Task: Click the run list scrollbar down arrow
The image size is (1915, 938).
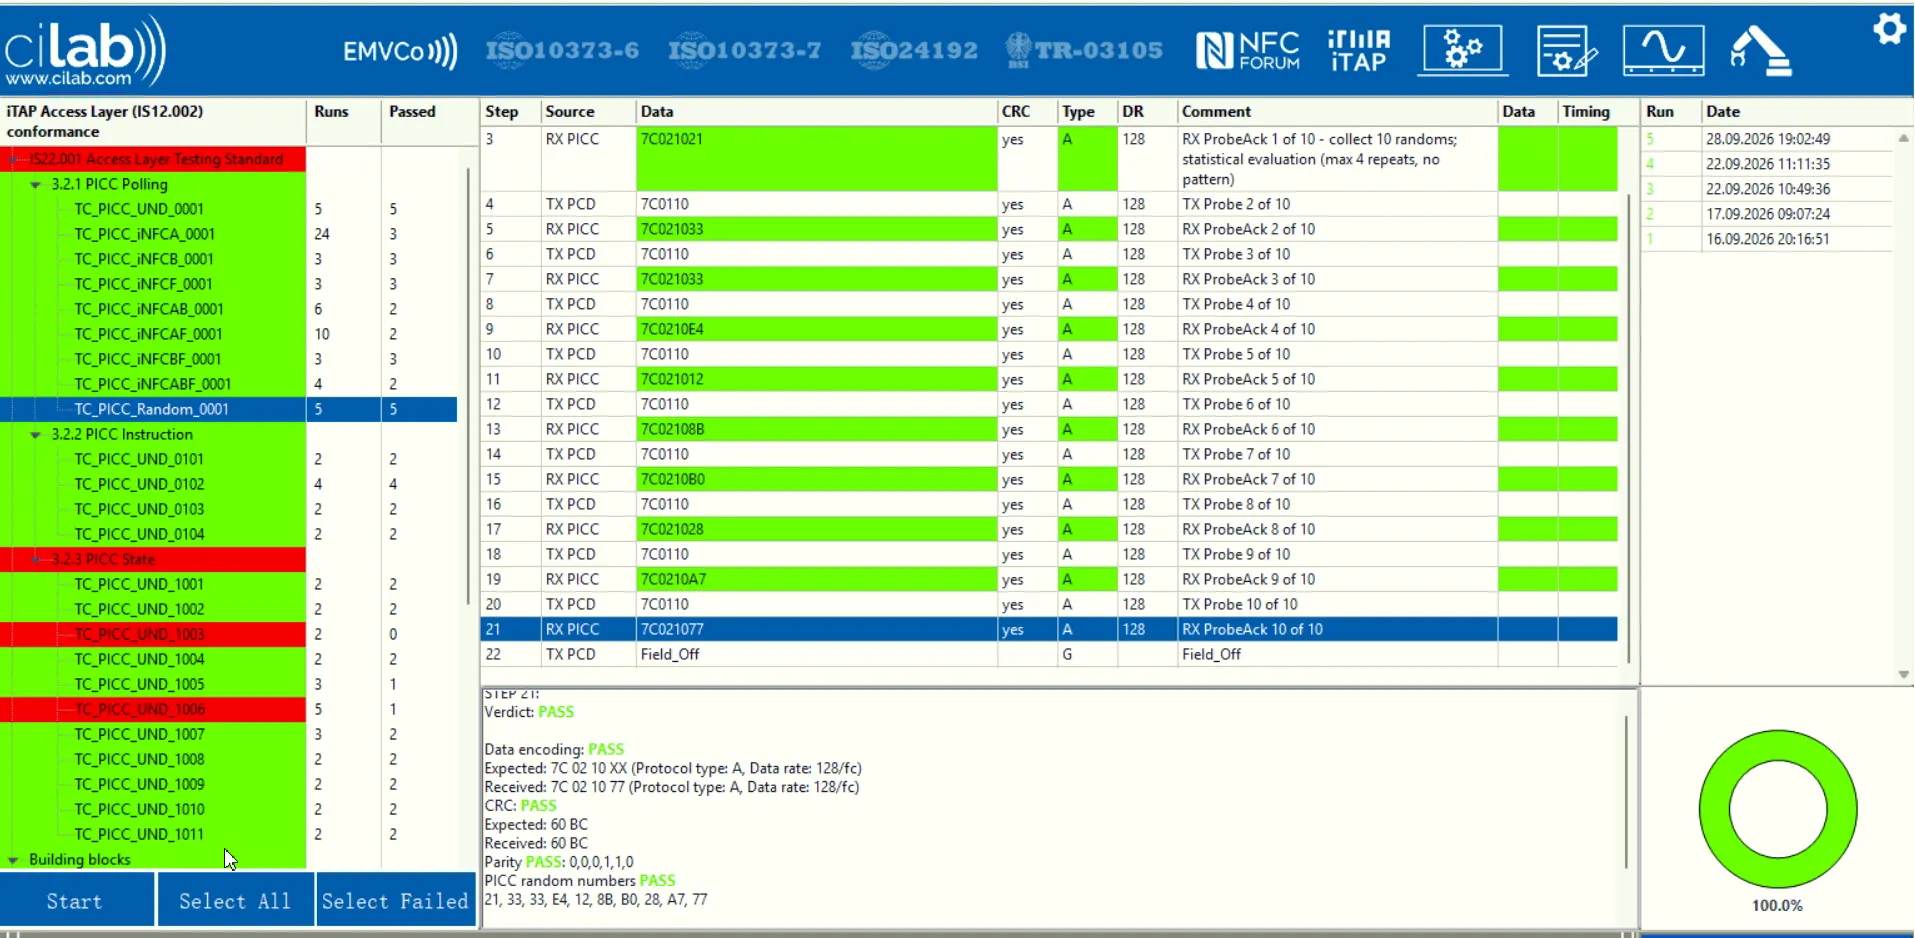Action: pos(1903,675)
